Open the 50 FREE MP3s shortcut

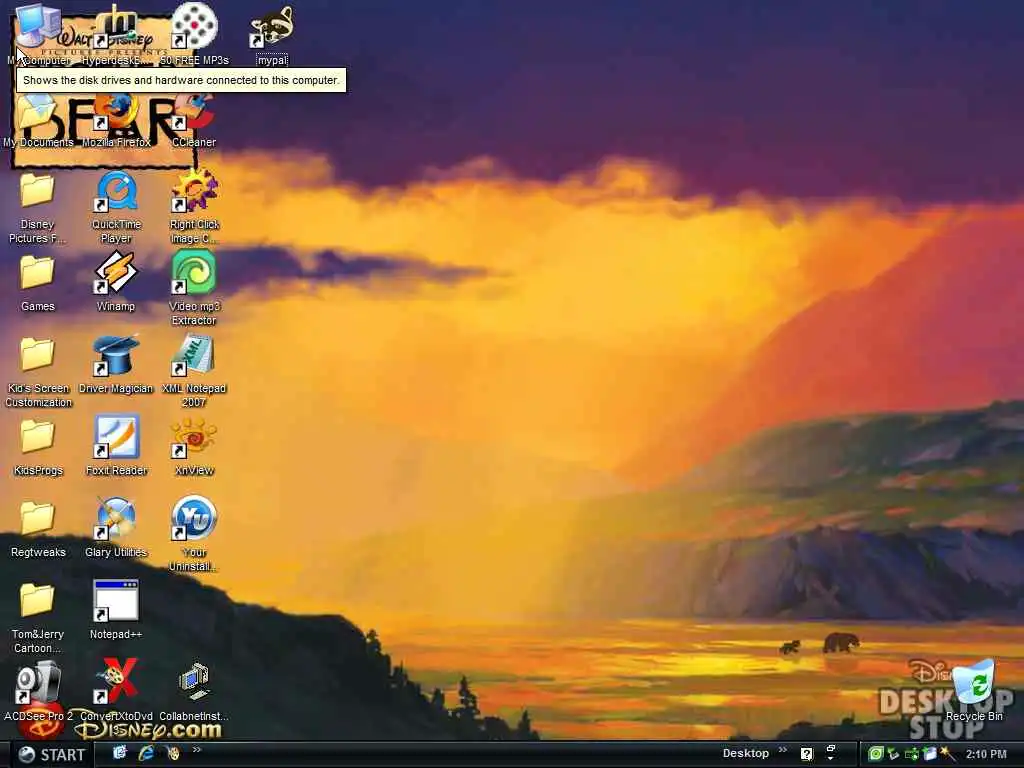(195, 34)
